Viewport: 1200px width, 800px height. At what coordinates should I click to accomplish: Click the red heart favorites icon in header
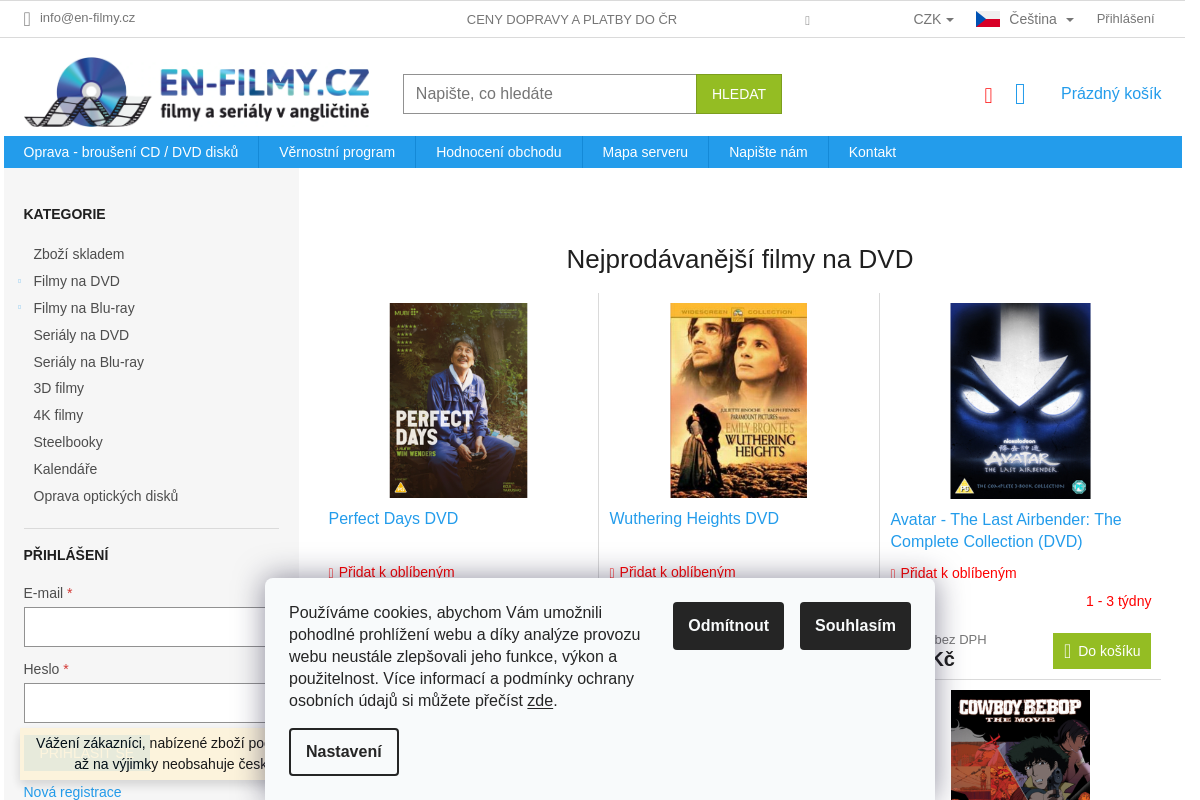pyautogui.click(x=988, y=95)
